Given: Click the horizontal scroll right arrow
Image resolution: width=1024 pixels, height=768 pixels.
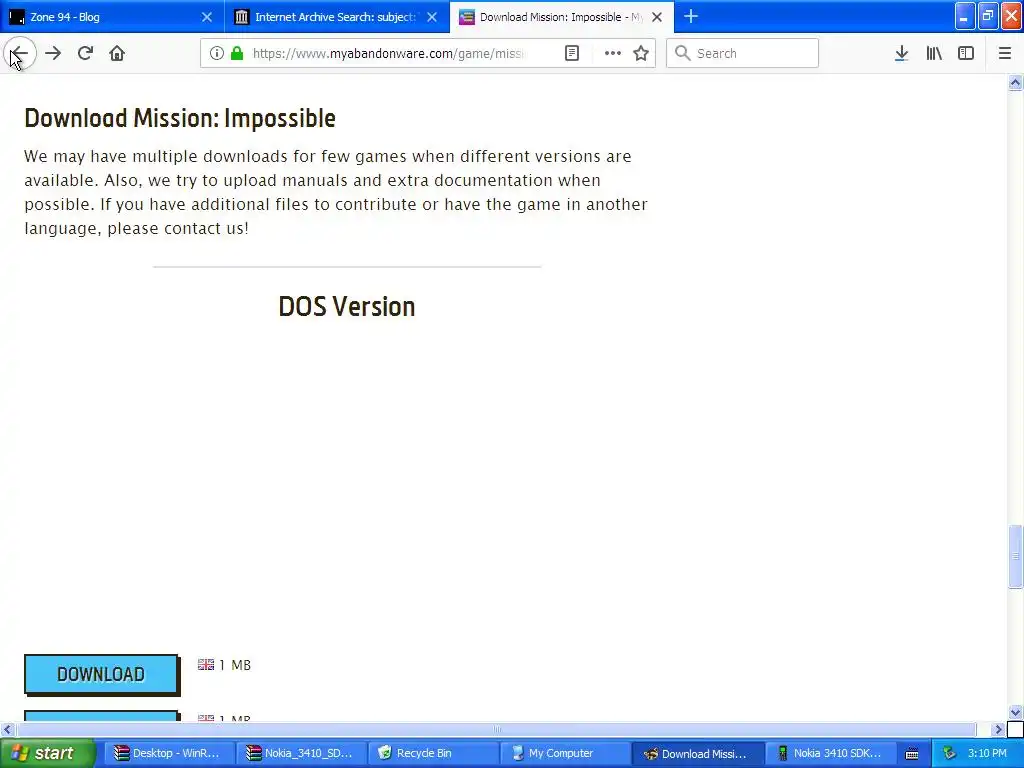Looking at the screenshot, I should 998,729.
